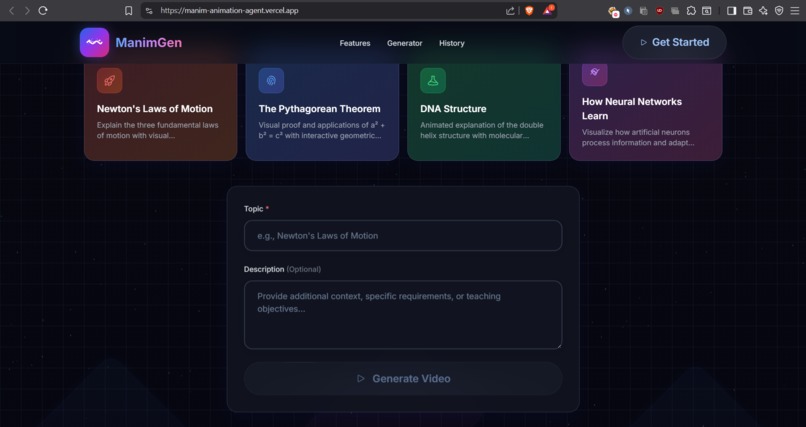Click into the Topic input field
This screenshot has height=427, width=806.
tap(403, 235)
